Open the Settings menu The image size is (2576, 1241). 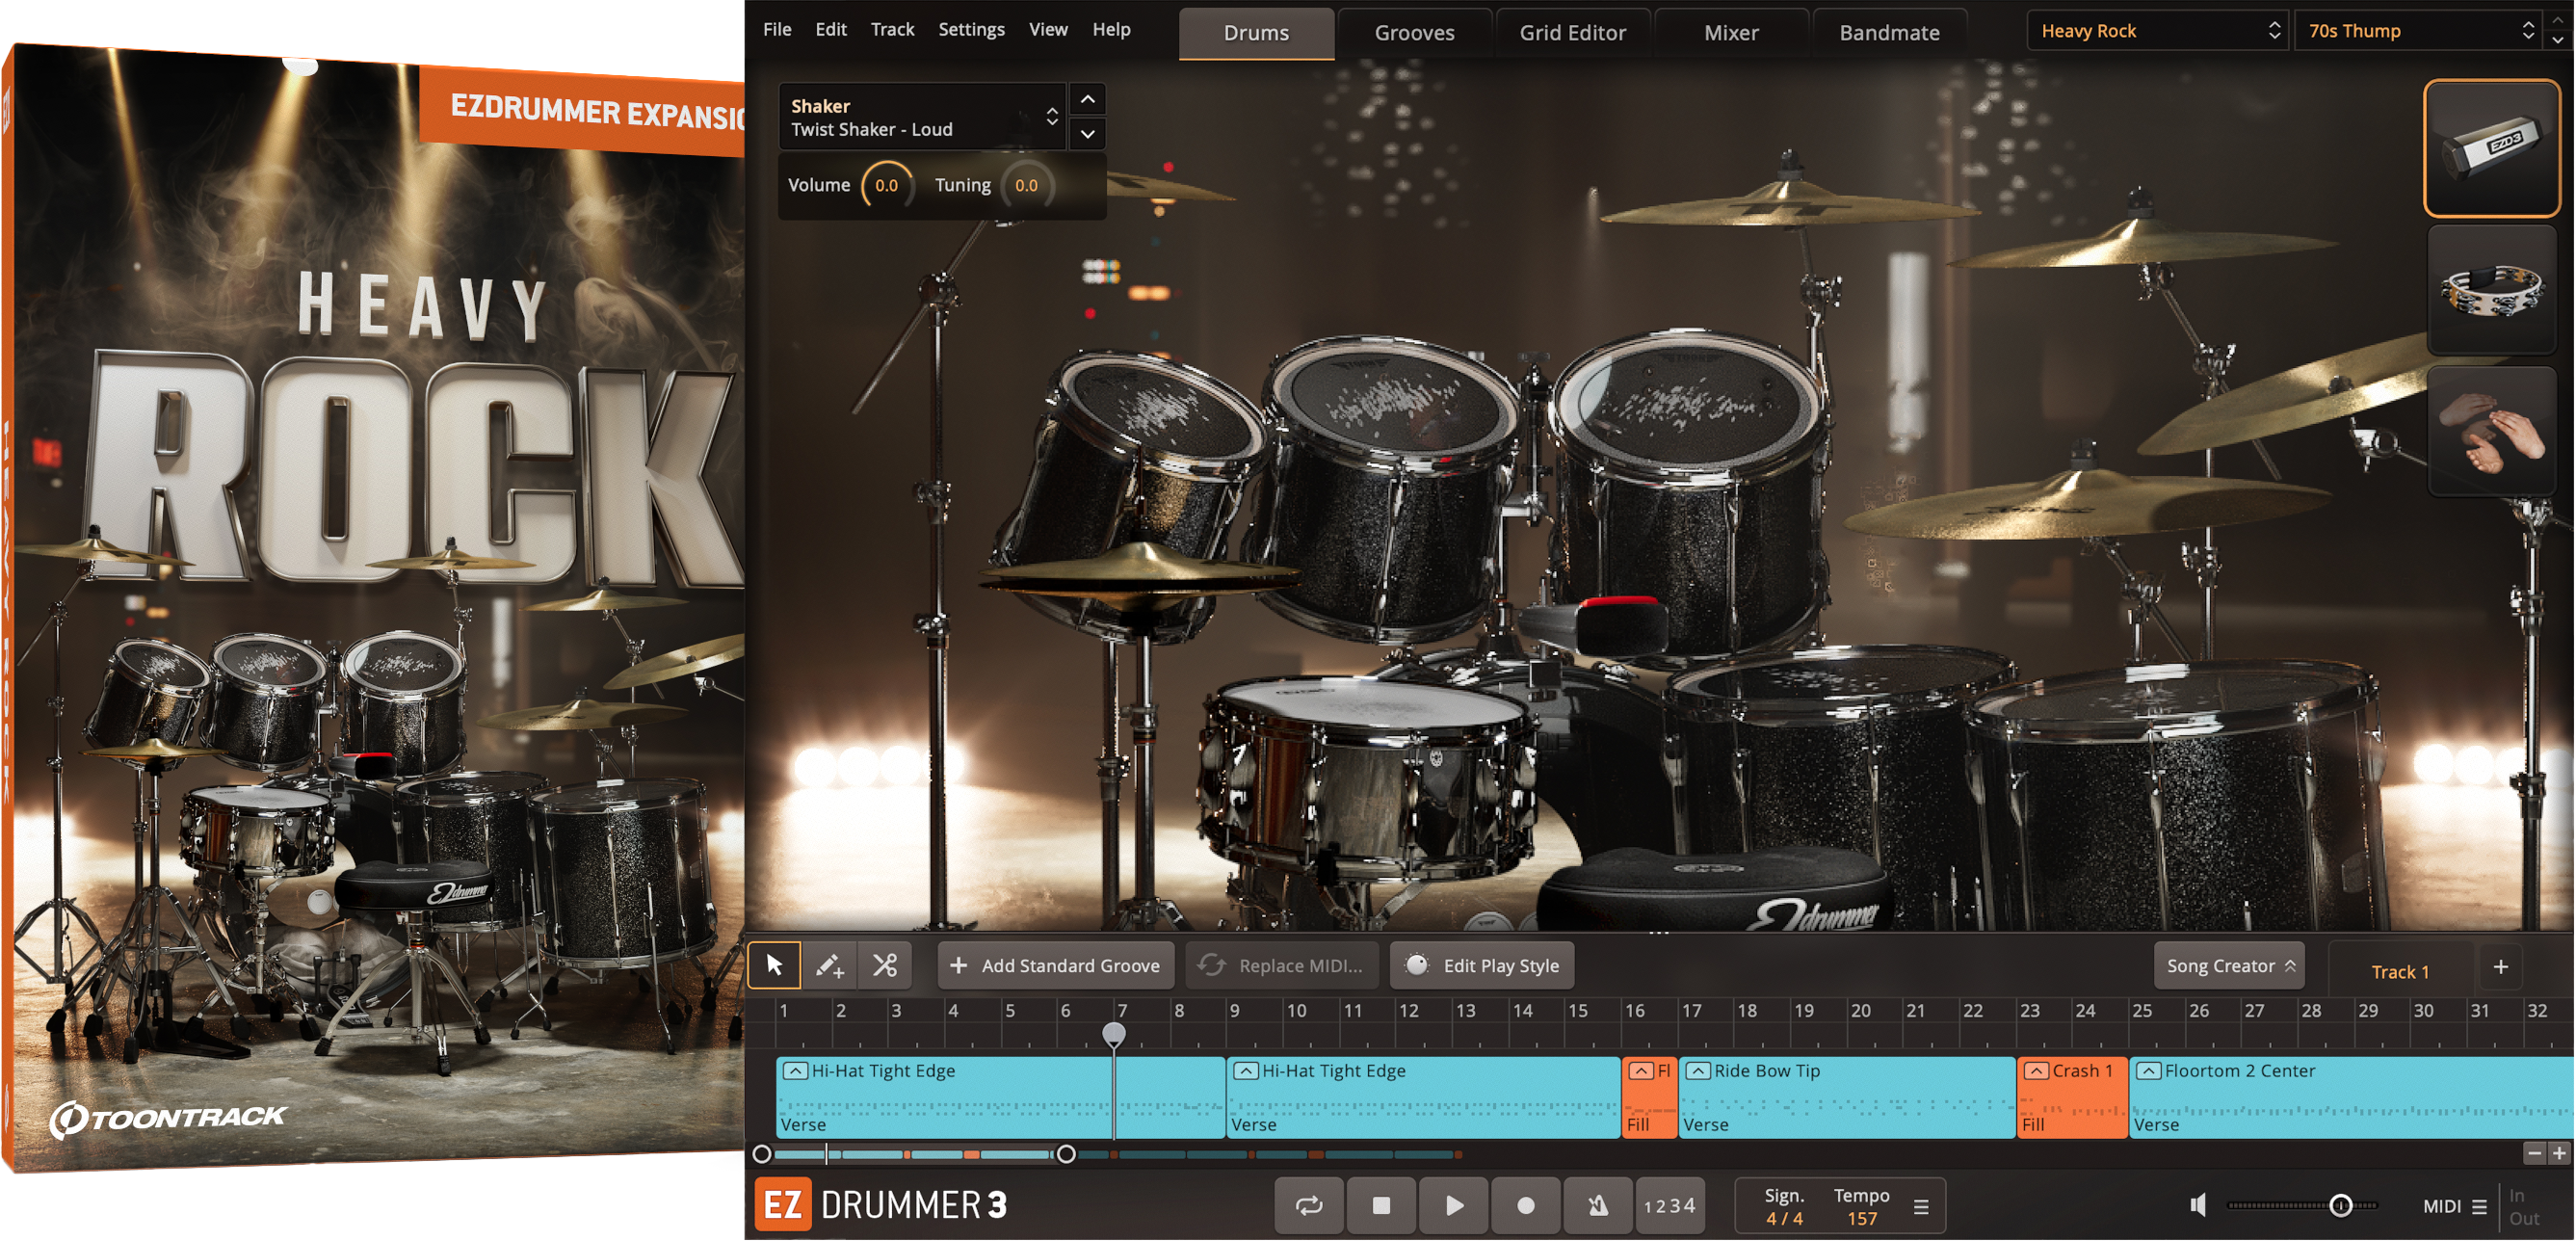[970, 29]
